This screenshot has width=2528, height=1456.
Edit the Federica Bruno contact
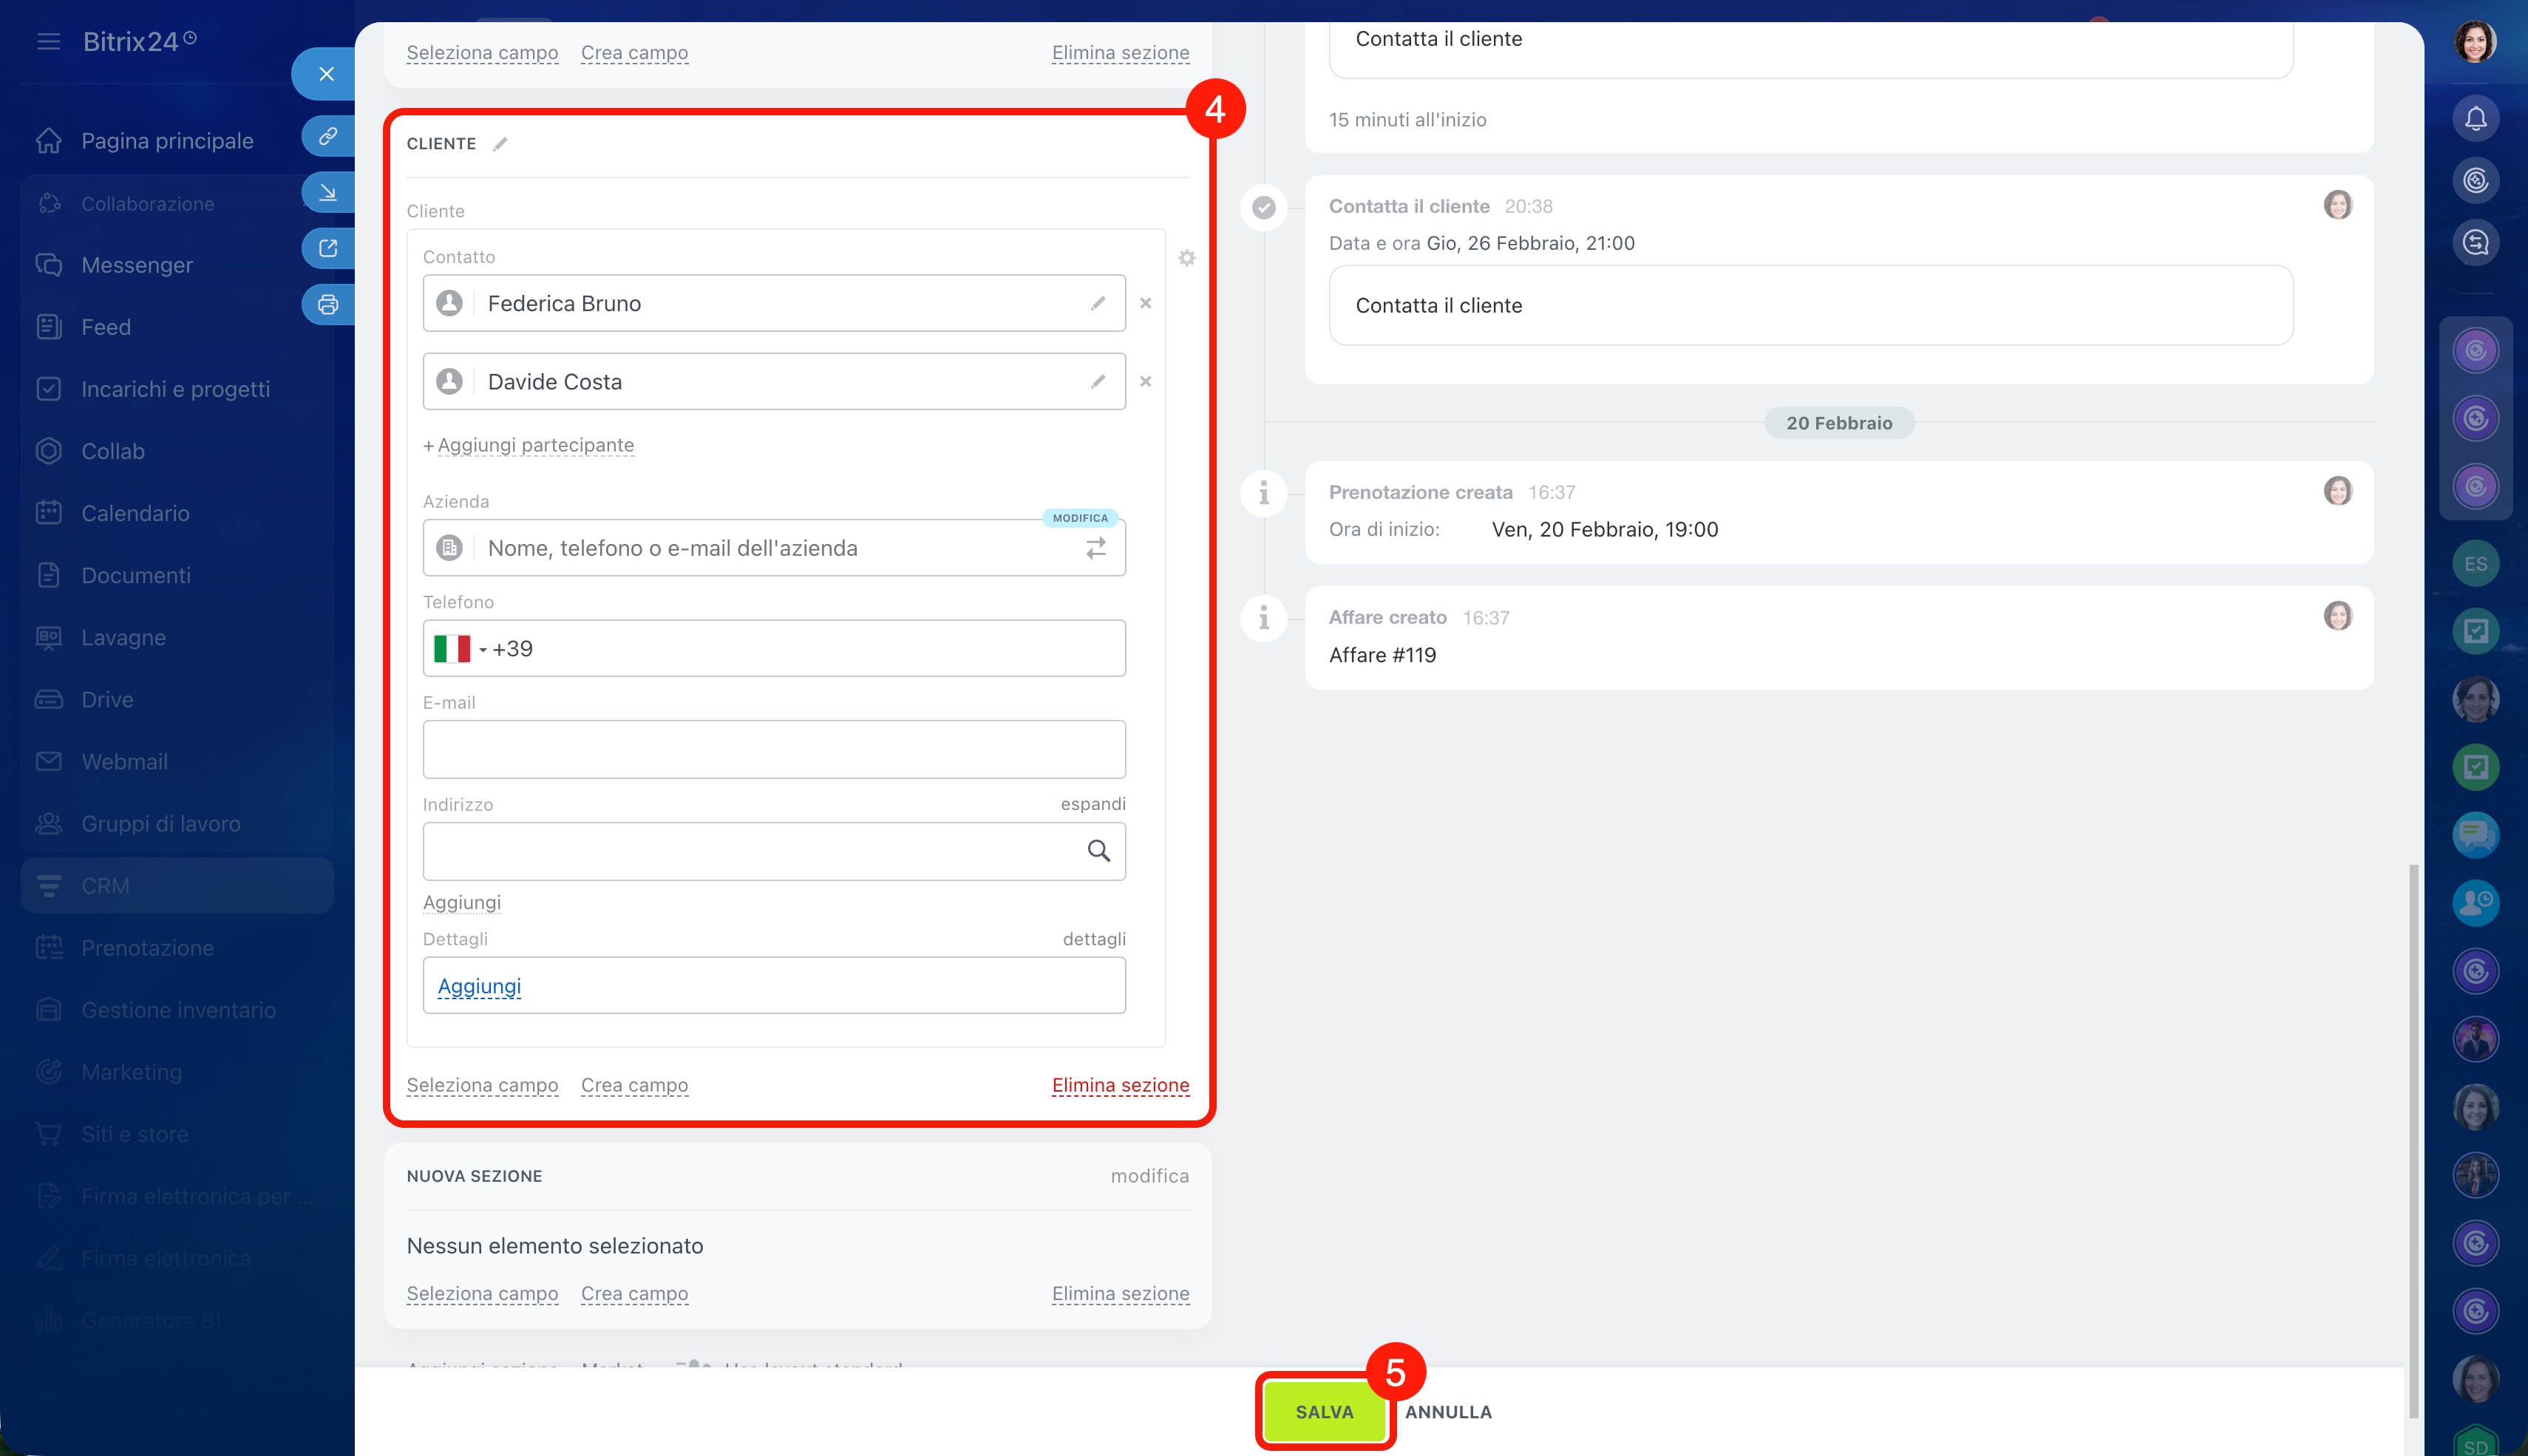coord(1098,303)
